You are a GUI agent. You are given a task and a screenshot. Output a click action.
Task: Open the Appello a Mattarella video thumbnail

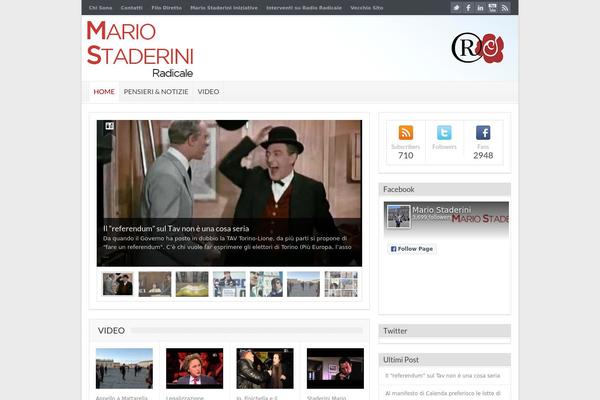pyautogui.click(x=124, y=368)
